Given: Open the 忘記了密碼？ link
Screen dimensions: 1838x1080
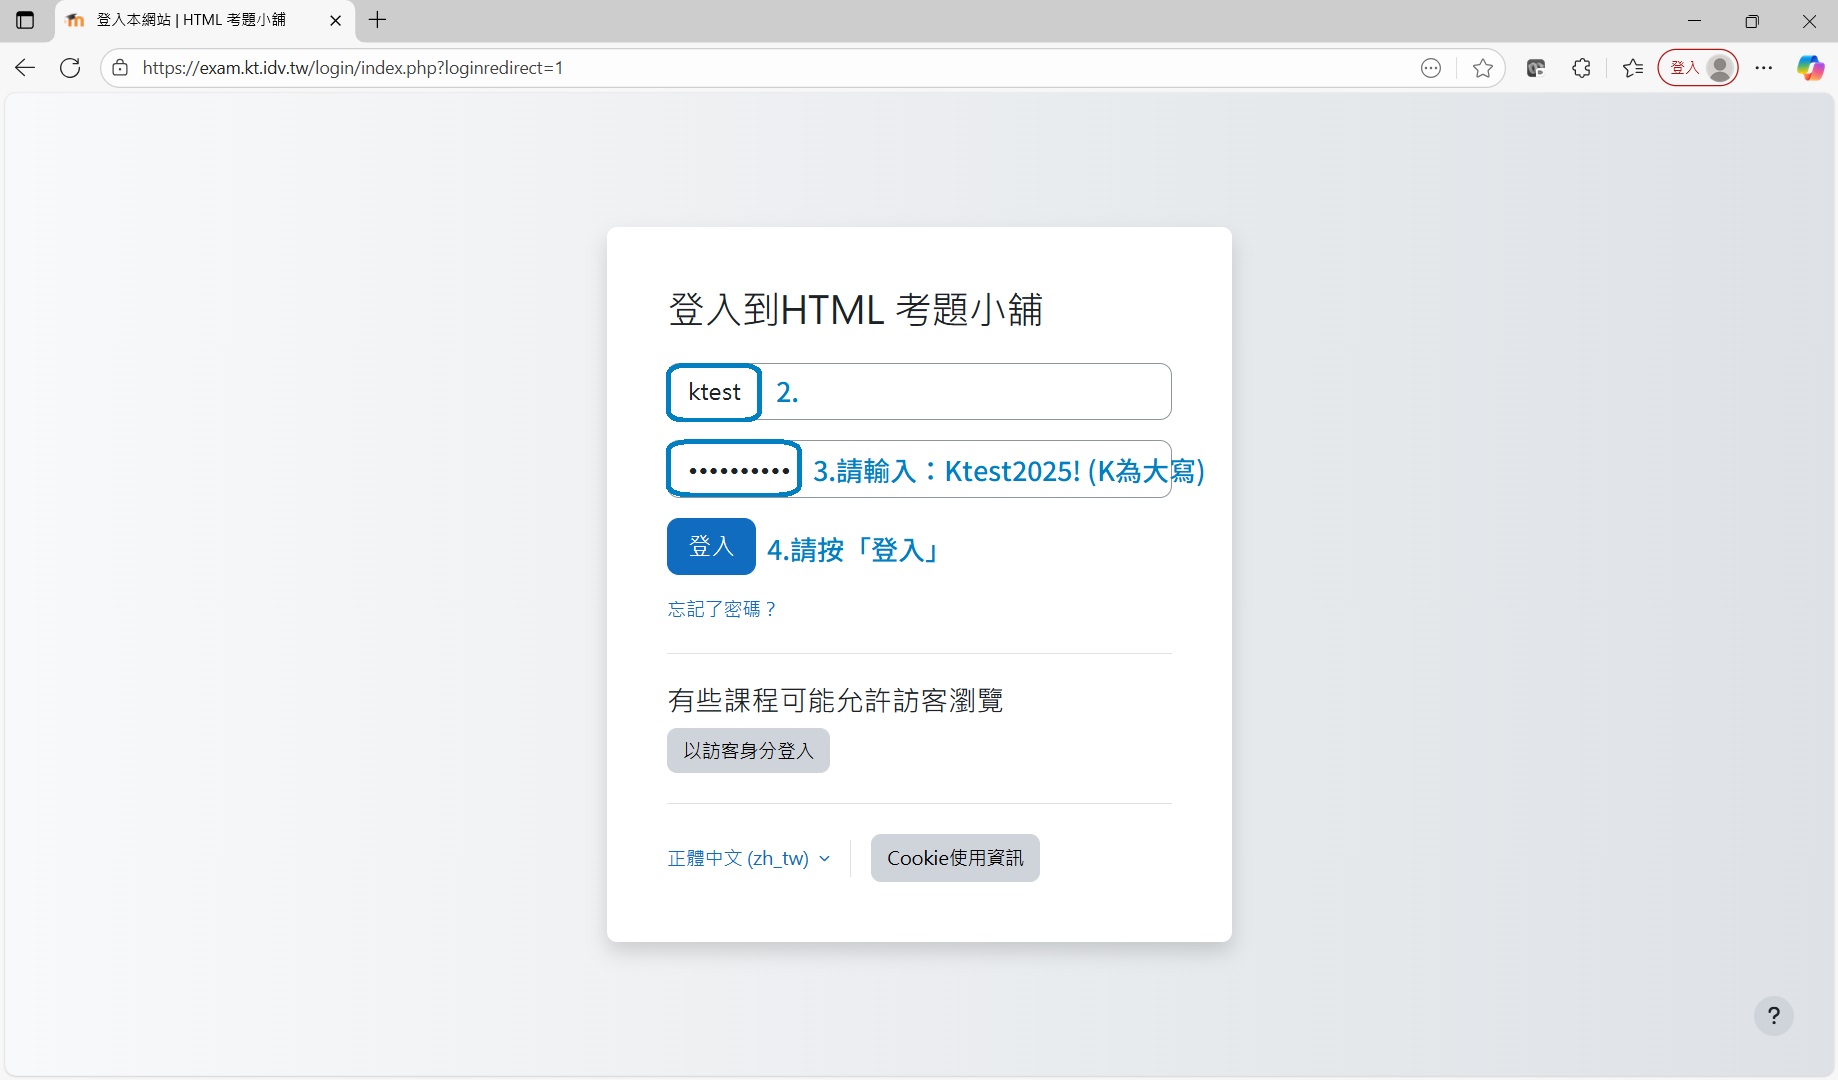Looking at the screenshot, I should pyautogui.click(x=721, y=609).
